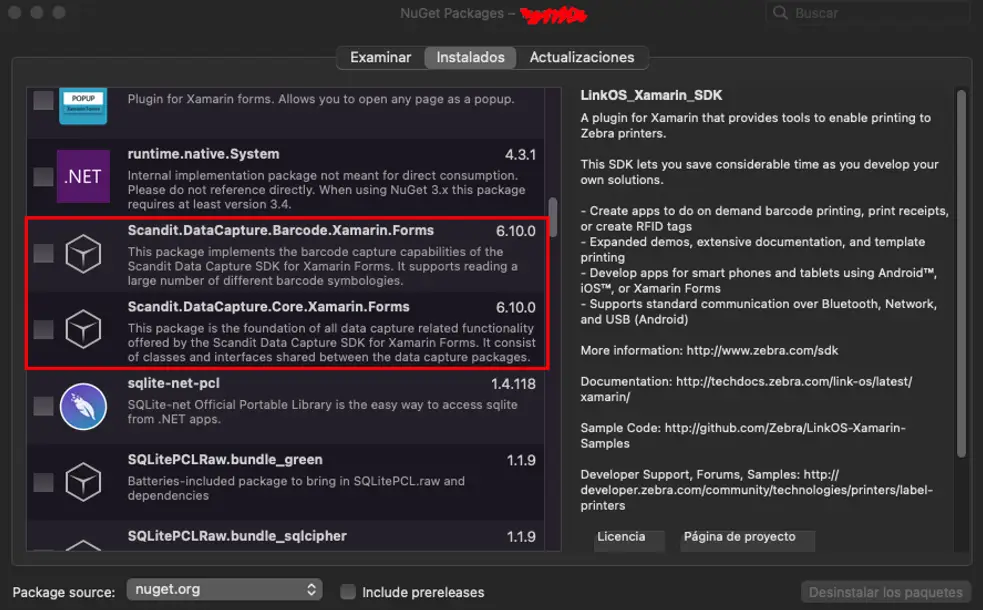Check the sqlite-net-pcl package checkbox

point(43,406)
